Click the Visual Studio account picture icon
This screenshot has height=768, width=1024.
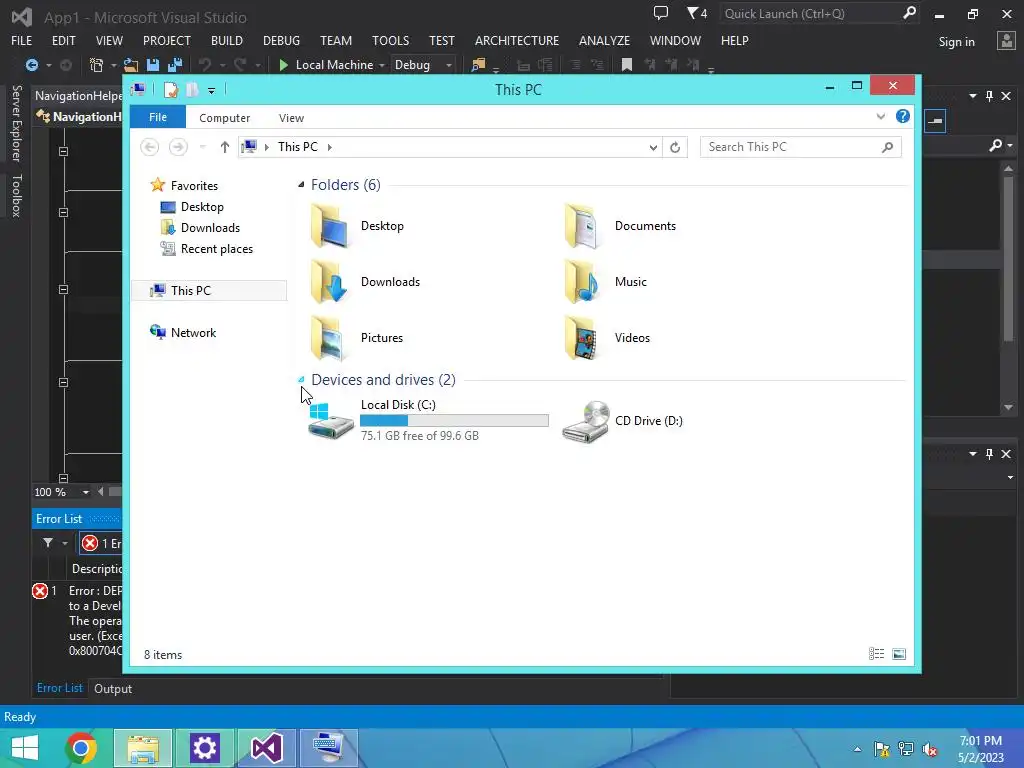click(x=1006, y=41)
